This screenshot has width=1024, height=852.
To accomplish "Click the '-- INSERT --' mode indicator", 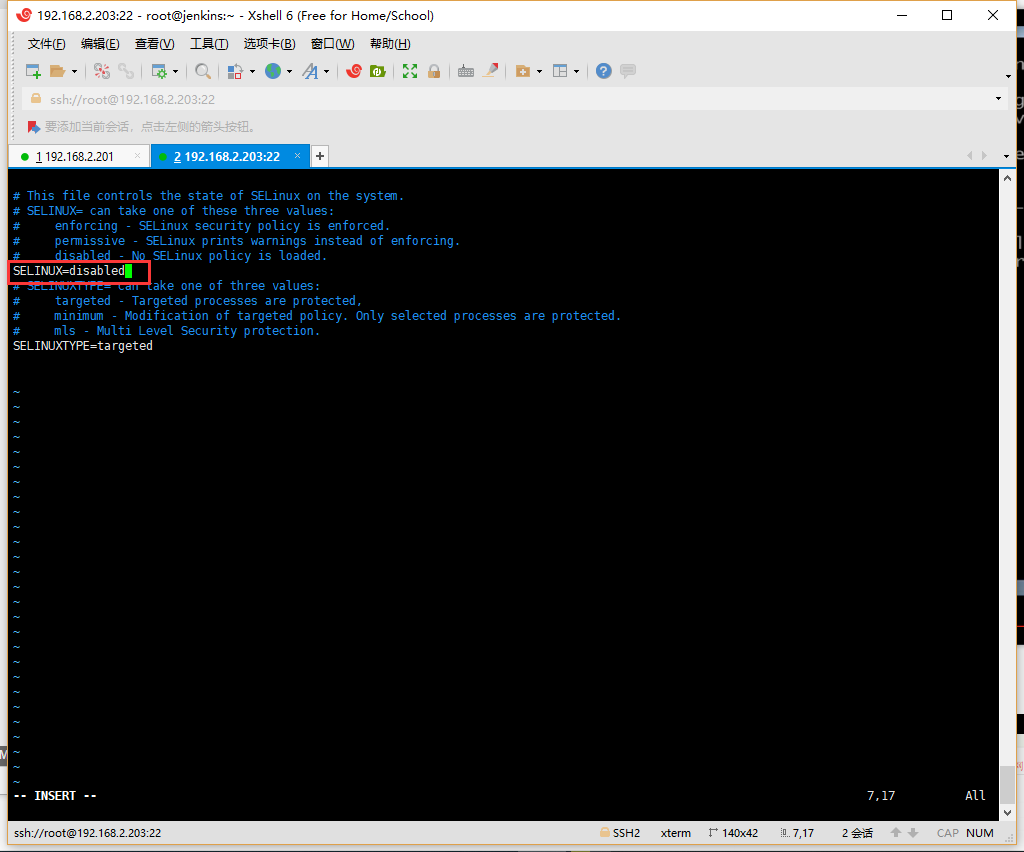I will 55,796.
